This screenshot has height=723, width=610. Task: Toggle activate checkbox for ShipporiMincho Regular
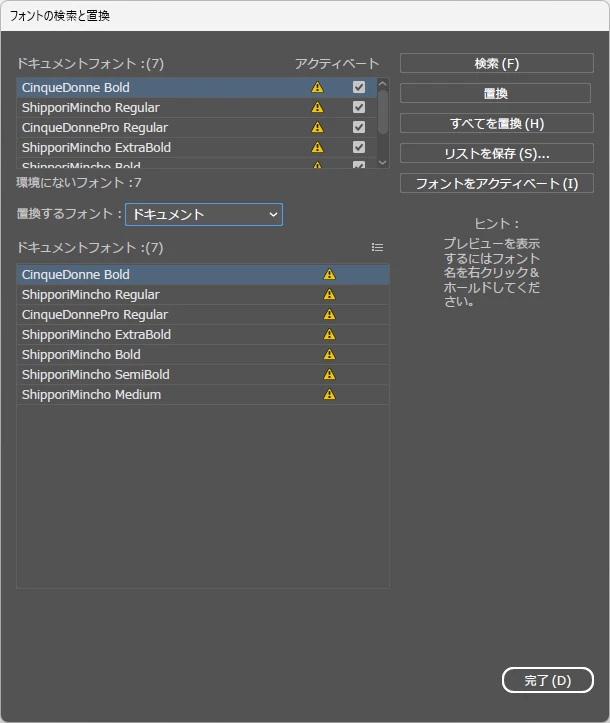click(359, 107)
